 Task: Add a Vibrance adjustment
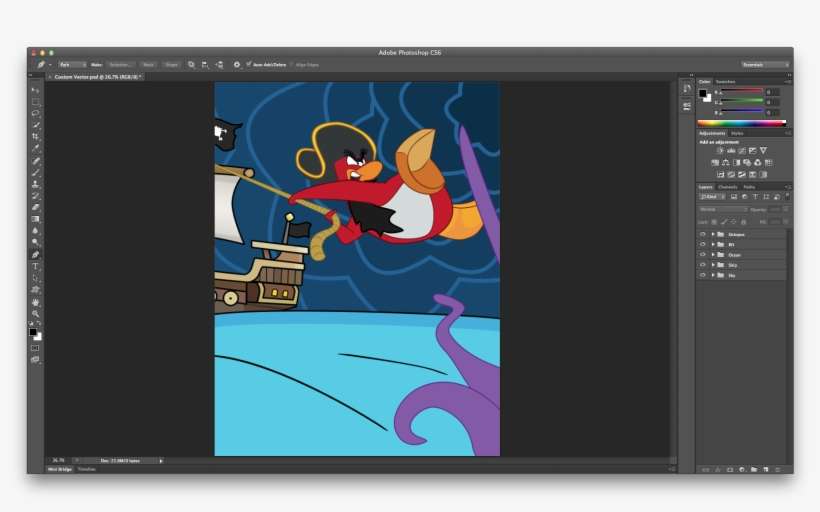pyautogui.click(x=764, y=151)
